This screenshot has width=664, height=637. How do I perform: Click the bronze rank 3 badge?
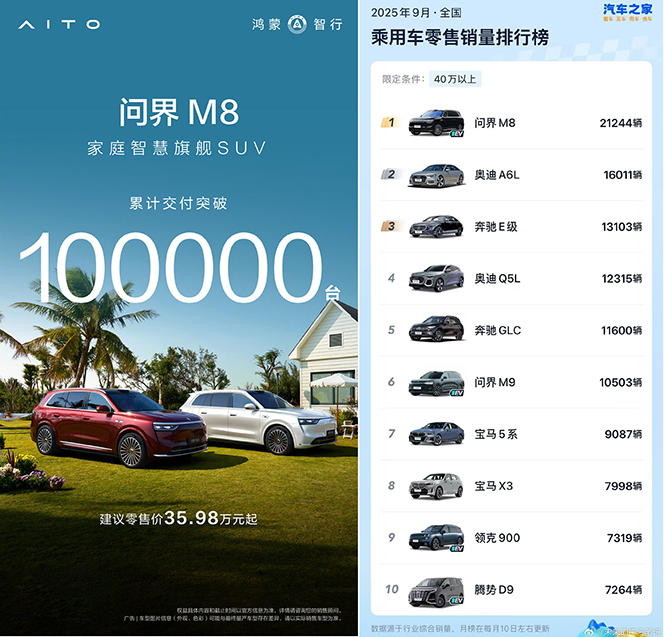pos(390,226)
